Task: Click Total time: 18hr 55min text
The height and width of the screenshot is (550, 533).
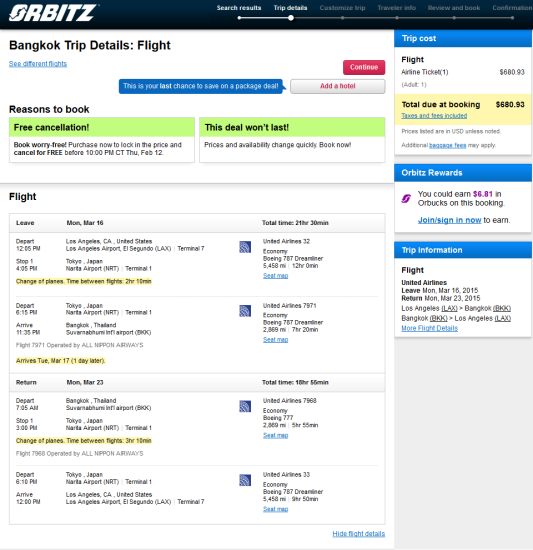Action: [295, 382]
